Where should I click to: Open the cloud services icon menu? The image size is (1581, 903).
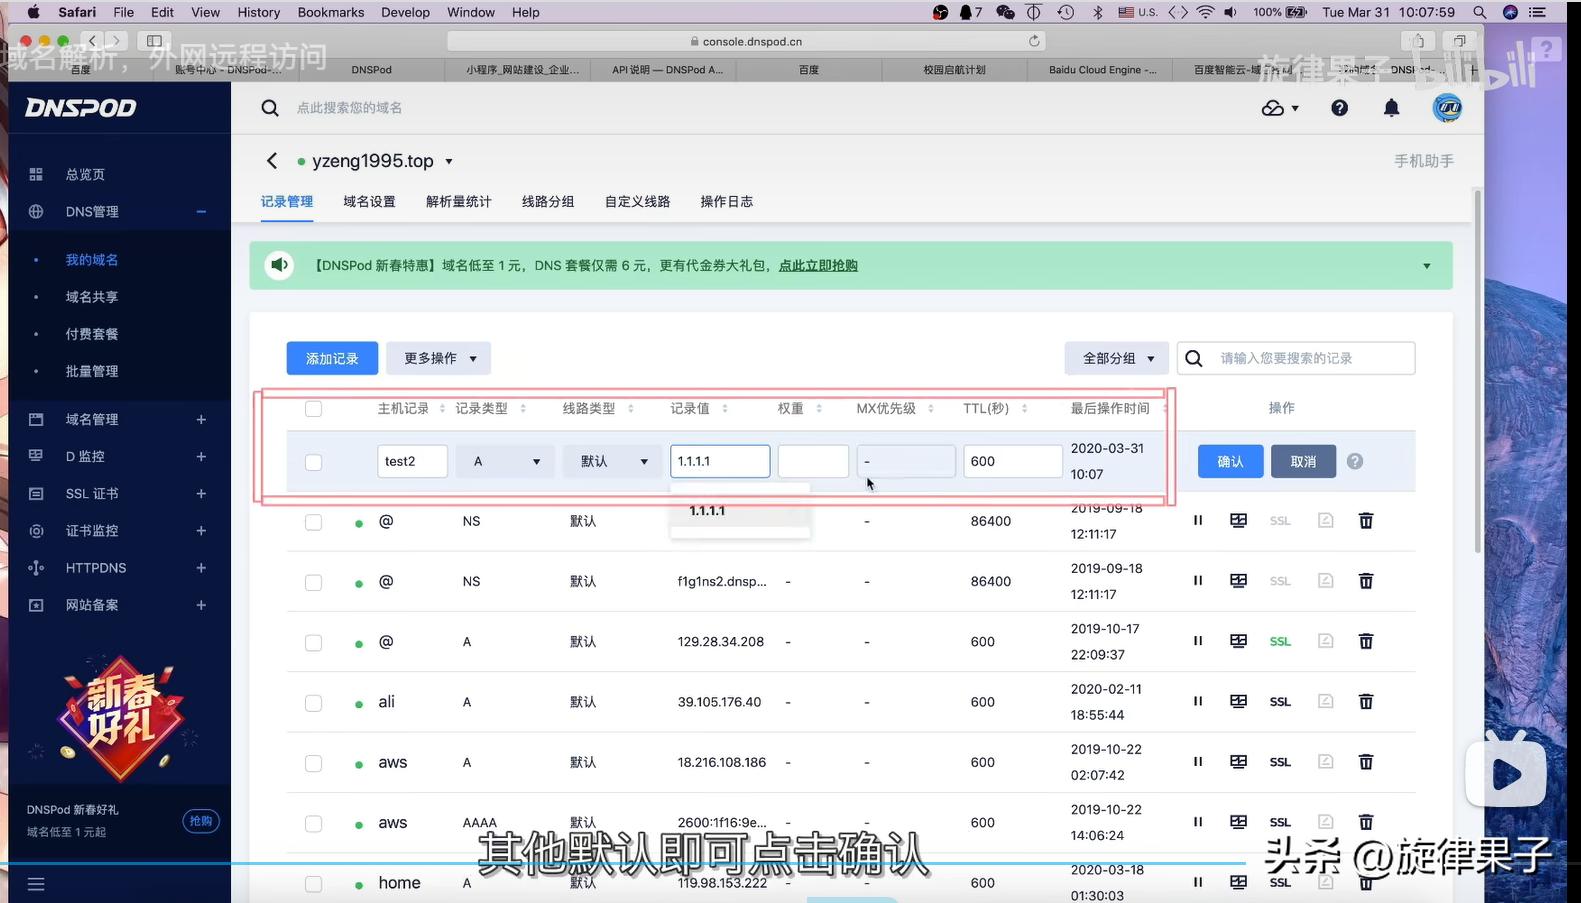point(1280,108)
